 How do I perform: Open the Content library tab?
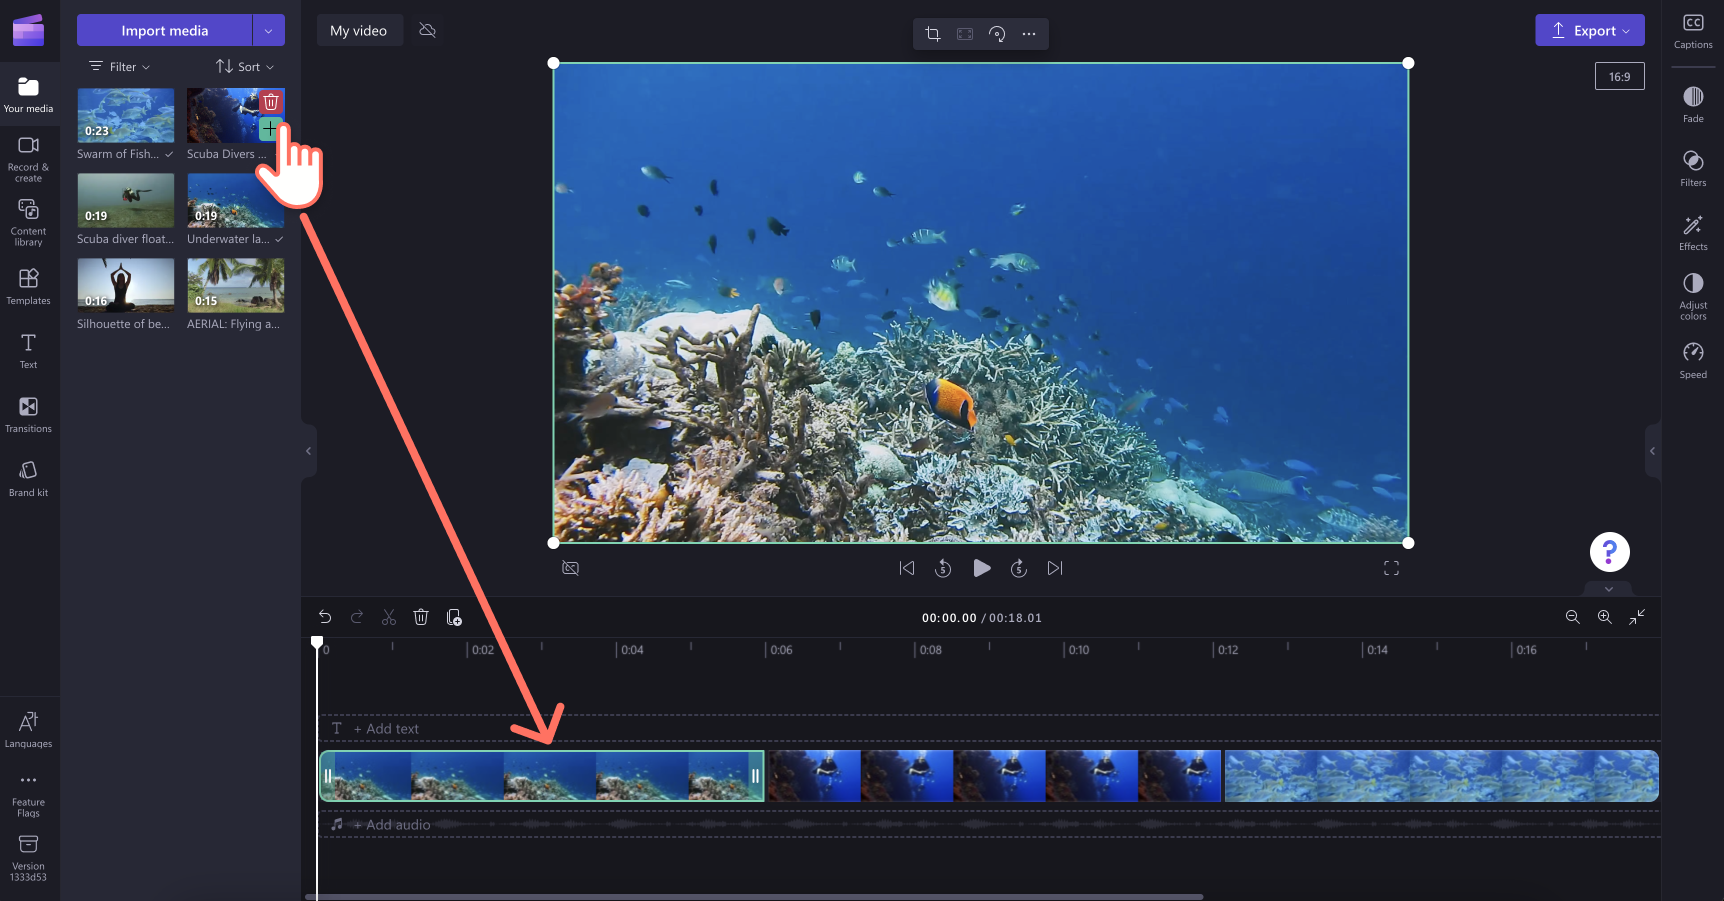(x=28, y=222)
